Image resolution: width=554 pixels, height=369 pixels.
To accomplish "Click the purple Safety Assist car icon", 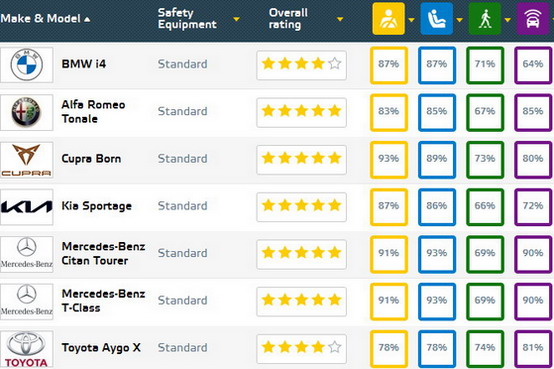I will pos(533,19).
